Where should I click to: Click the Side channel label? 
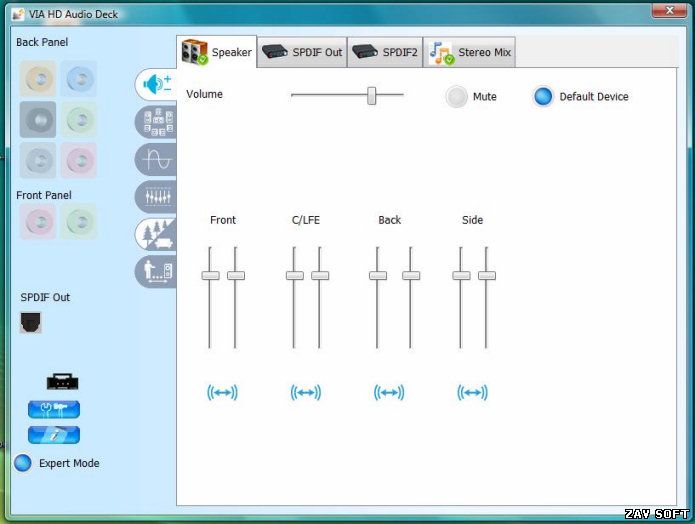(472, 220)
